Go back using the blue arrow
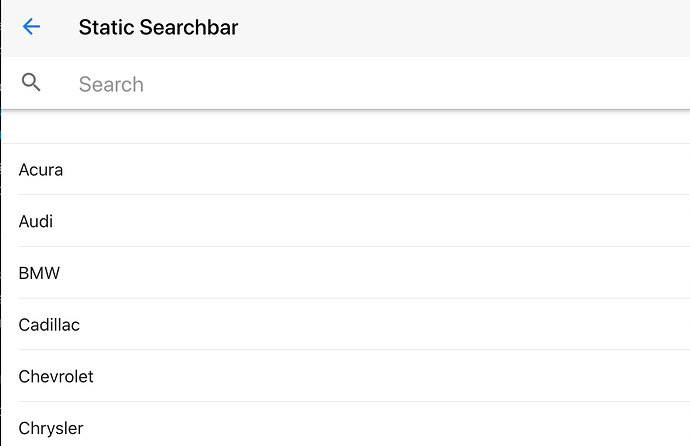 pos(31,27)
